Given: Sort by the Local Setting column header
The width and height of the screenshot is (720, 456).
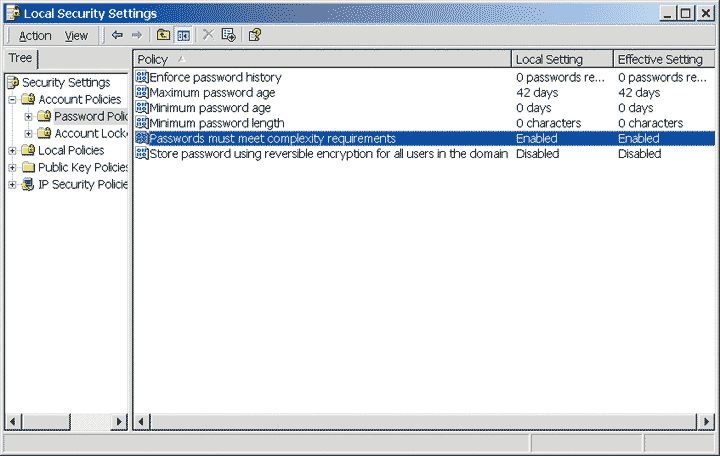Looking at the screenshot, I should [x=560, y=60].
